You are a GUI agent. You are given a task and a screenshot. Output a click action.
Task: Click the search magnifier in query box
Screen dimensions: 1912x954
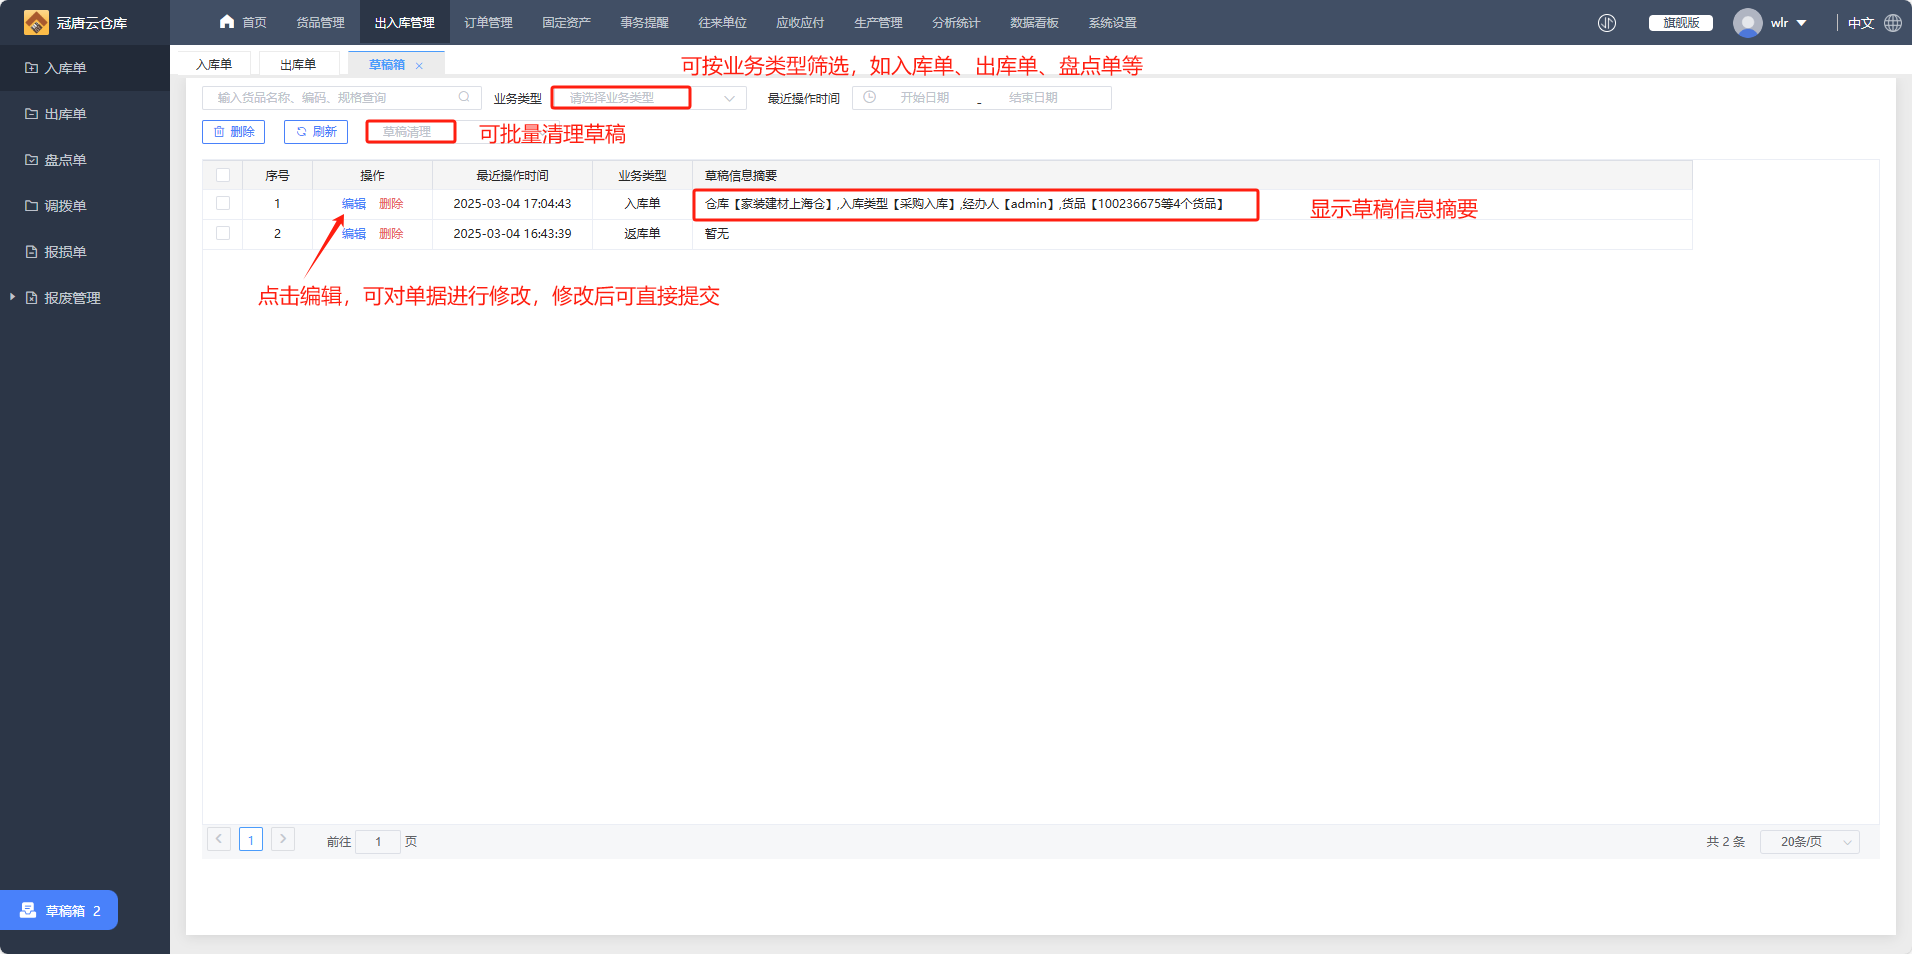(x=464, y=97)
